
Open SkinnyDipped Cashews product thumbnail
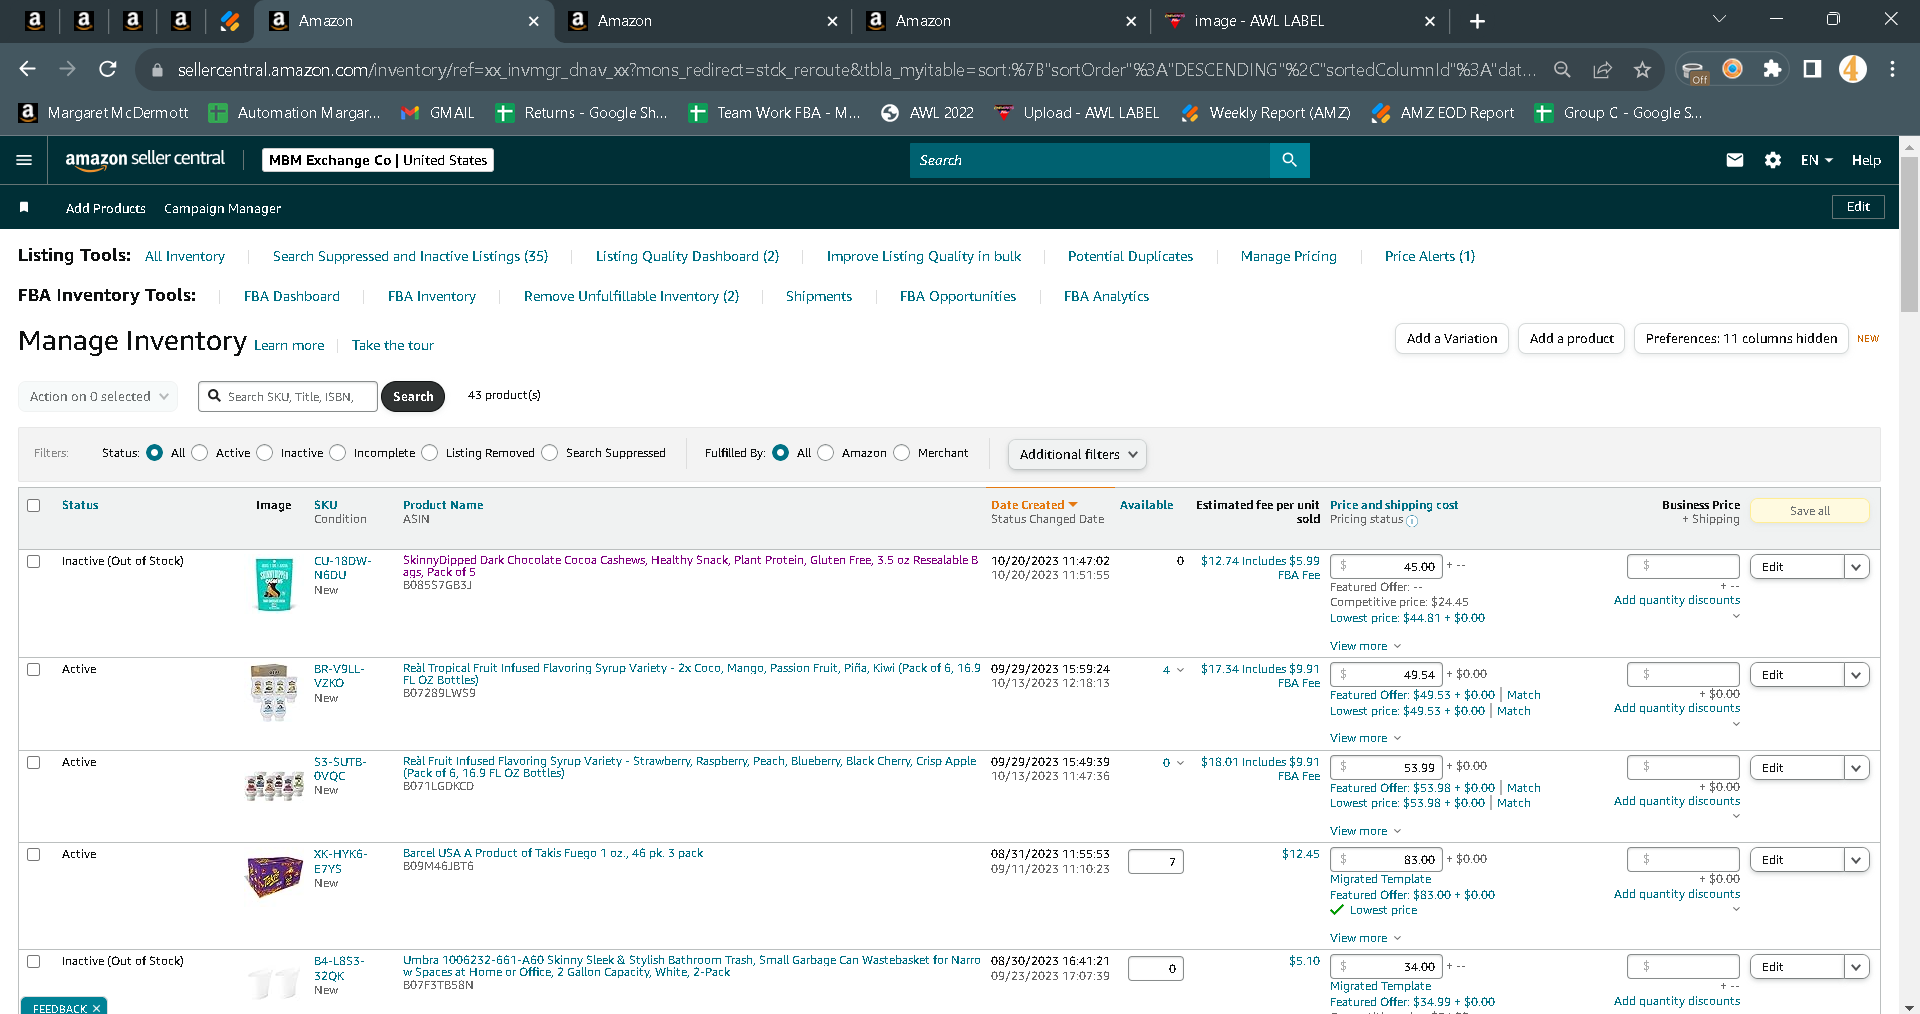[x=273, y=584]
